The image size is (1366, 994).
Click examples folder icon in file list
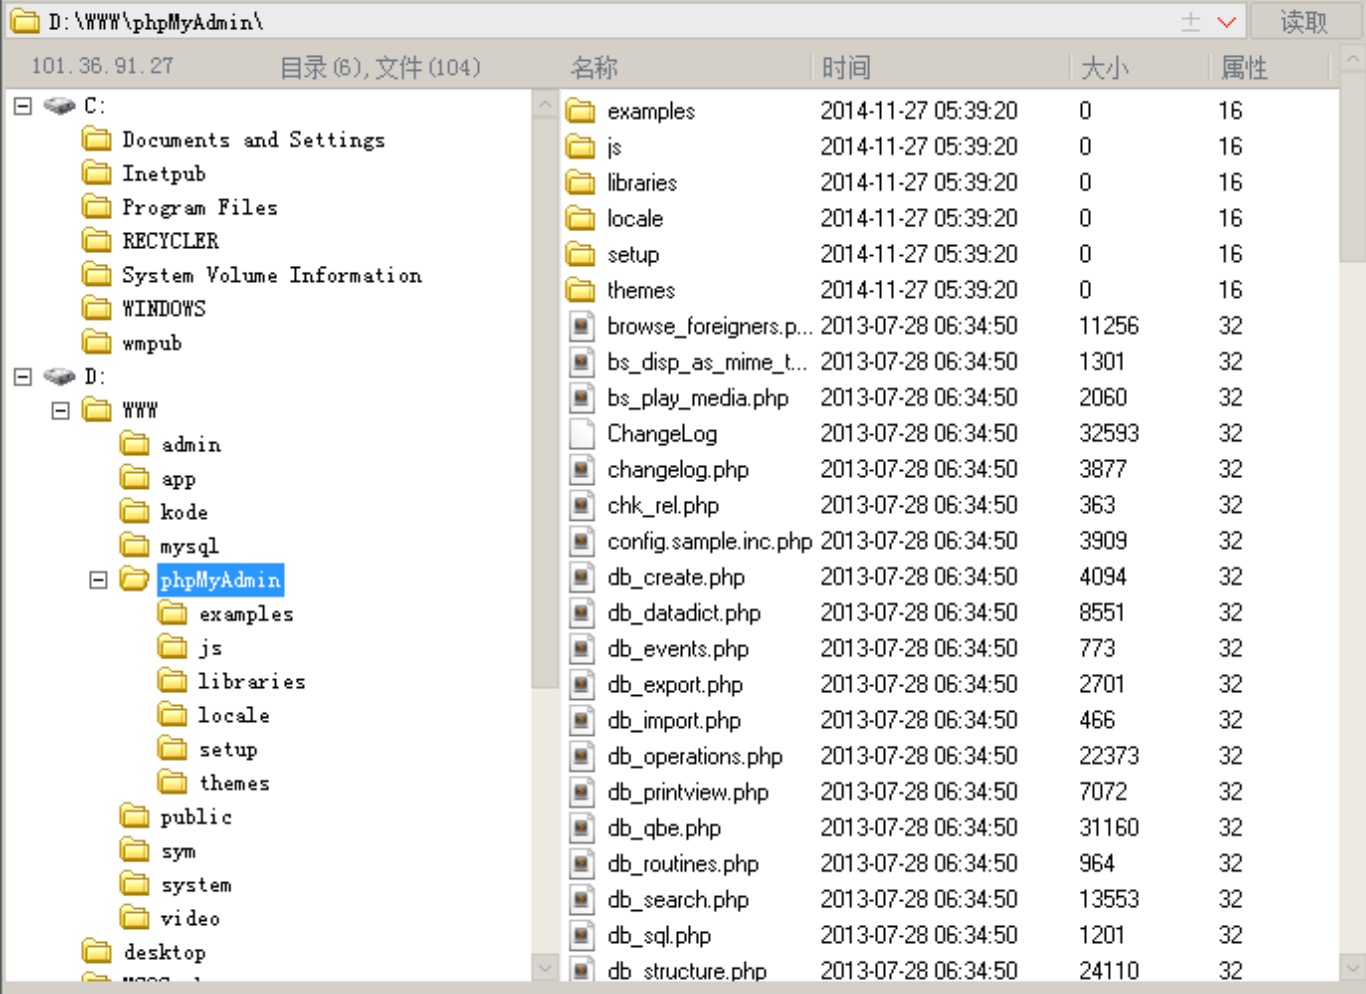(x=580, y=110)
